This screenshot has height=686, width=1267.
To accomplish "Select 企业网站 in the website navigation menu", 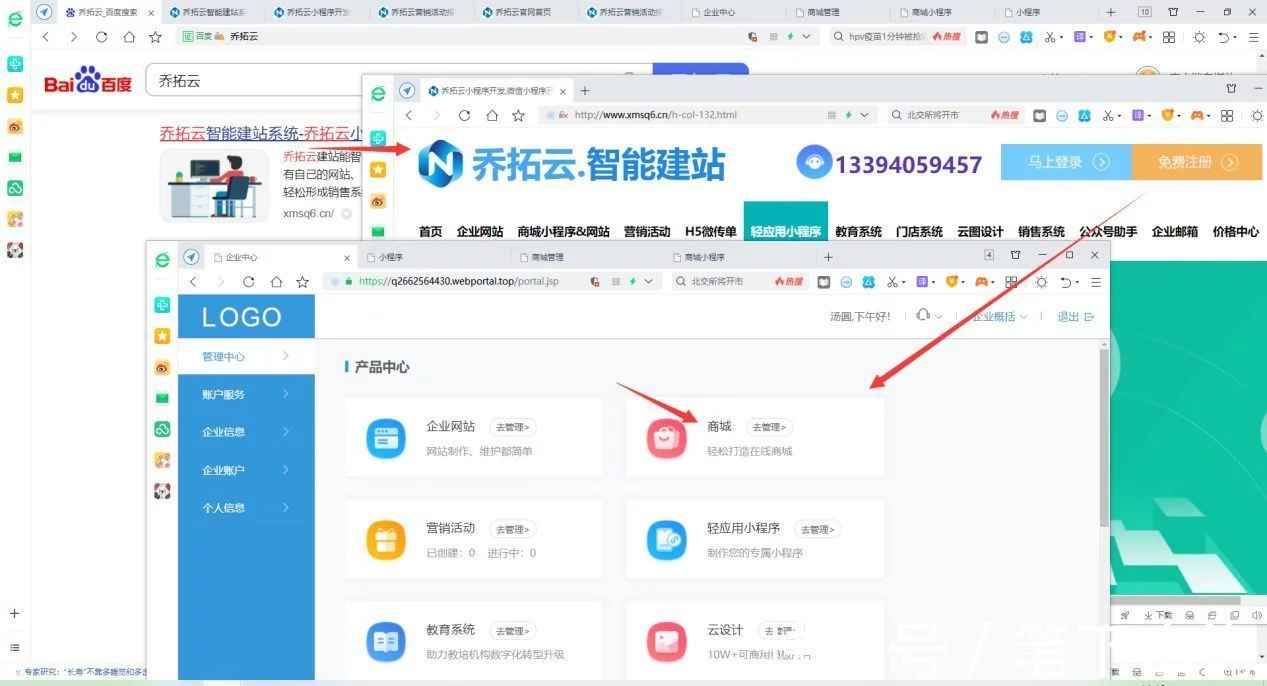I will click(x=480, y=232).
